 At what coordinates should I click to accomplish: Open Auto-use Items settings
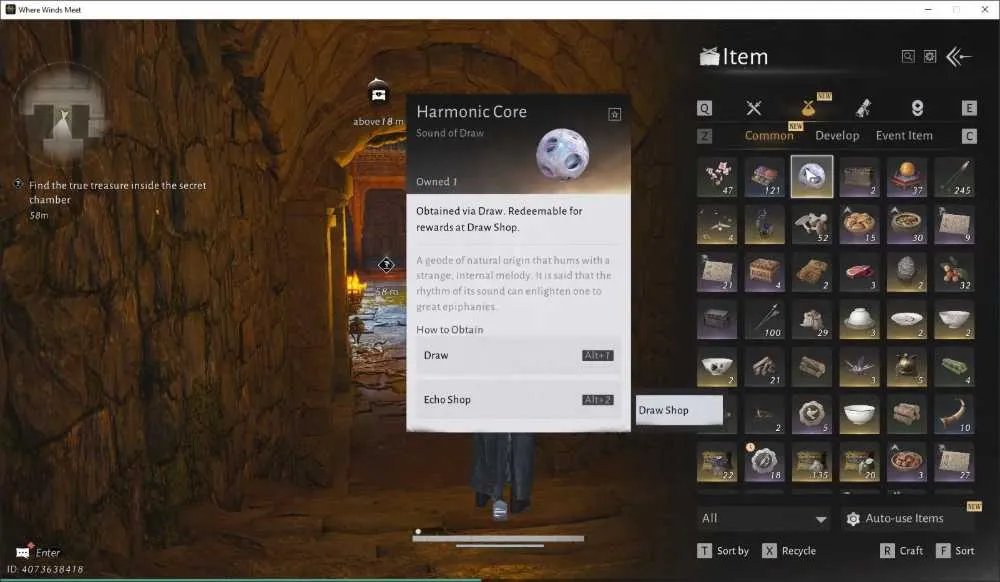(x=907, y=519)
